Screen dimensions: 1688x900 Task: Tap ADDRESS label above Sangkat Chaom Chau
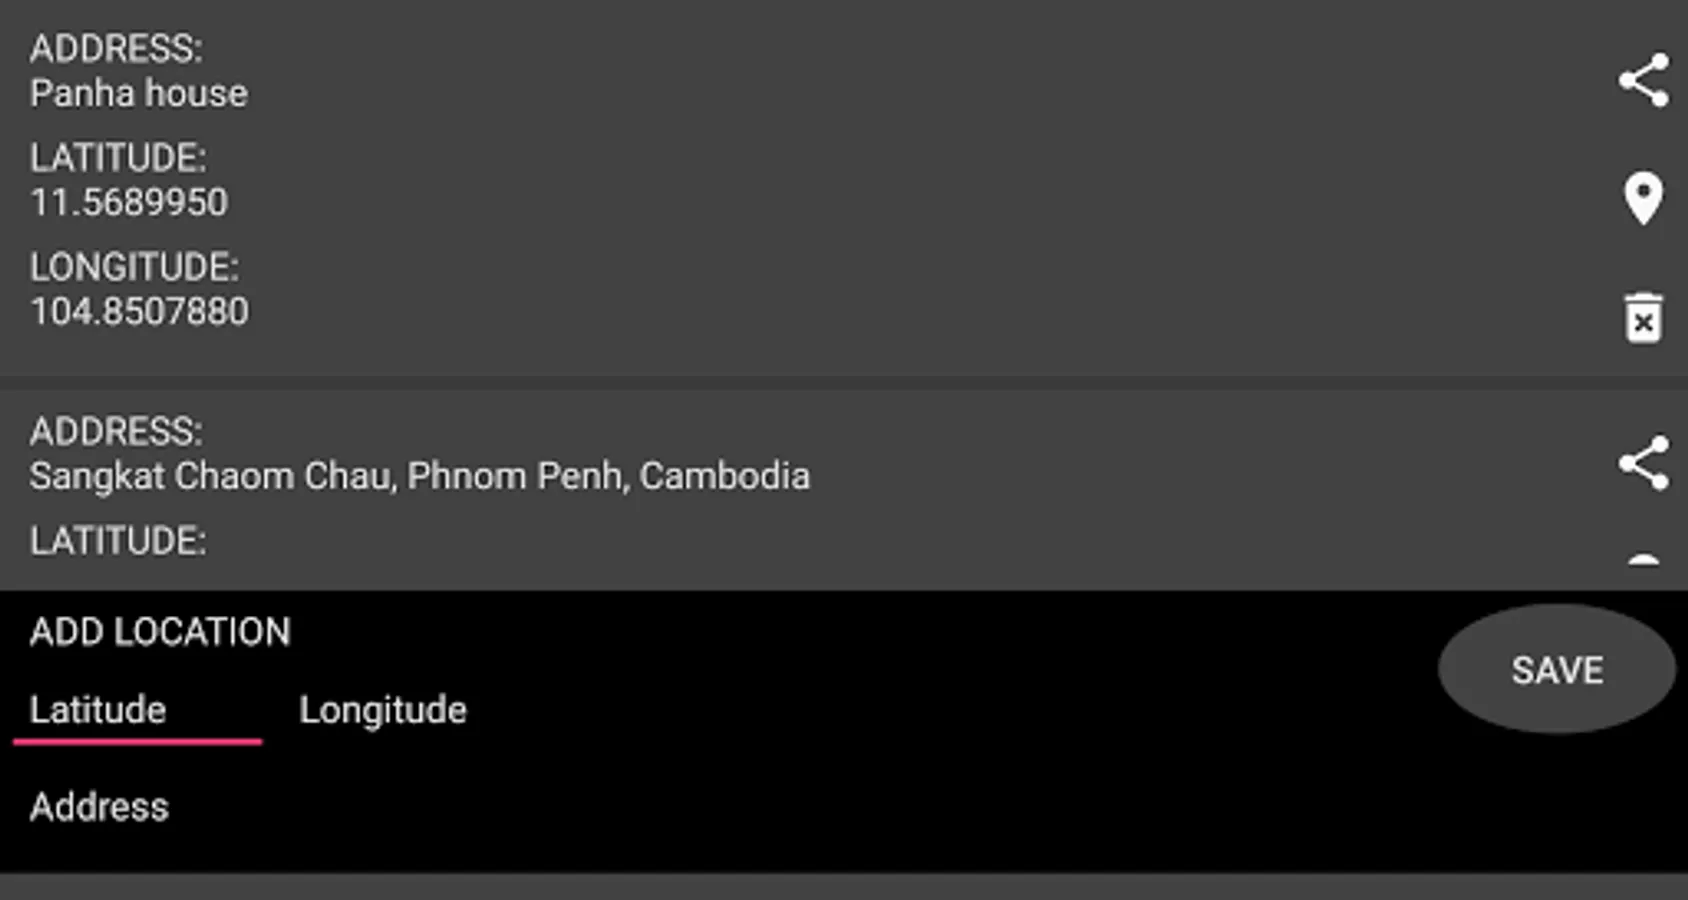[x=116, y=432]
